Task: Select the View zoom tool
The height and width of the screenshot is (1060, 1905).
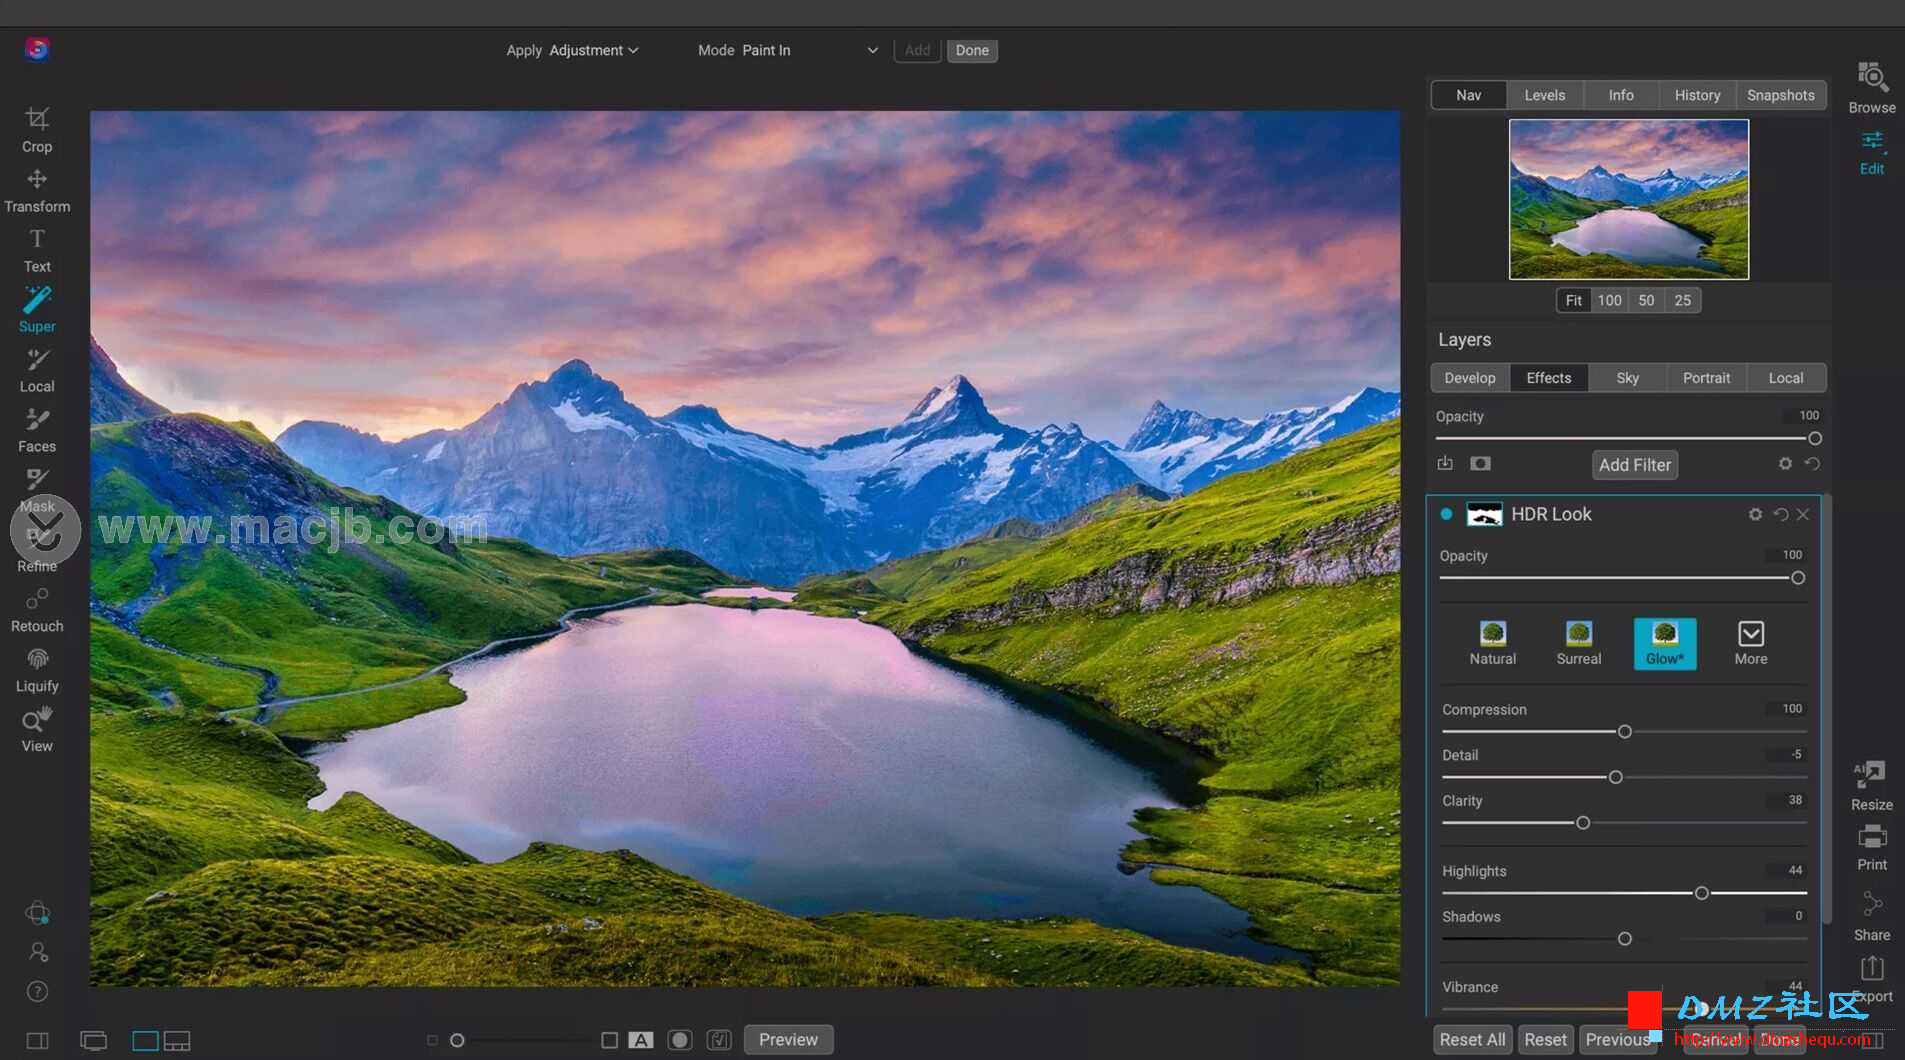Action: pos(37,730)
